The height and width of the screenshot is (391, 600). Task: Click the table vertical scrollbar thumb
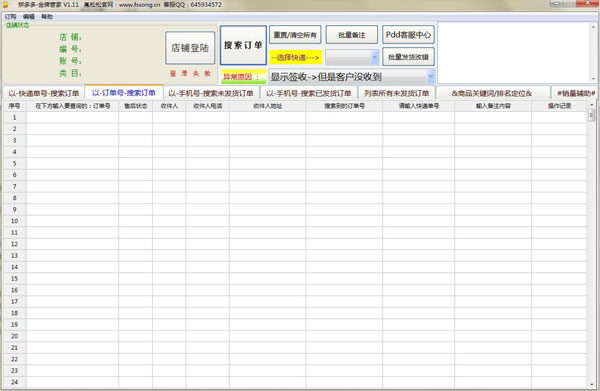coord(592,115)
